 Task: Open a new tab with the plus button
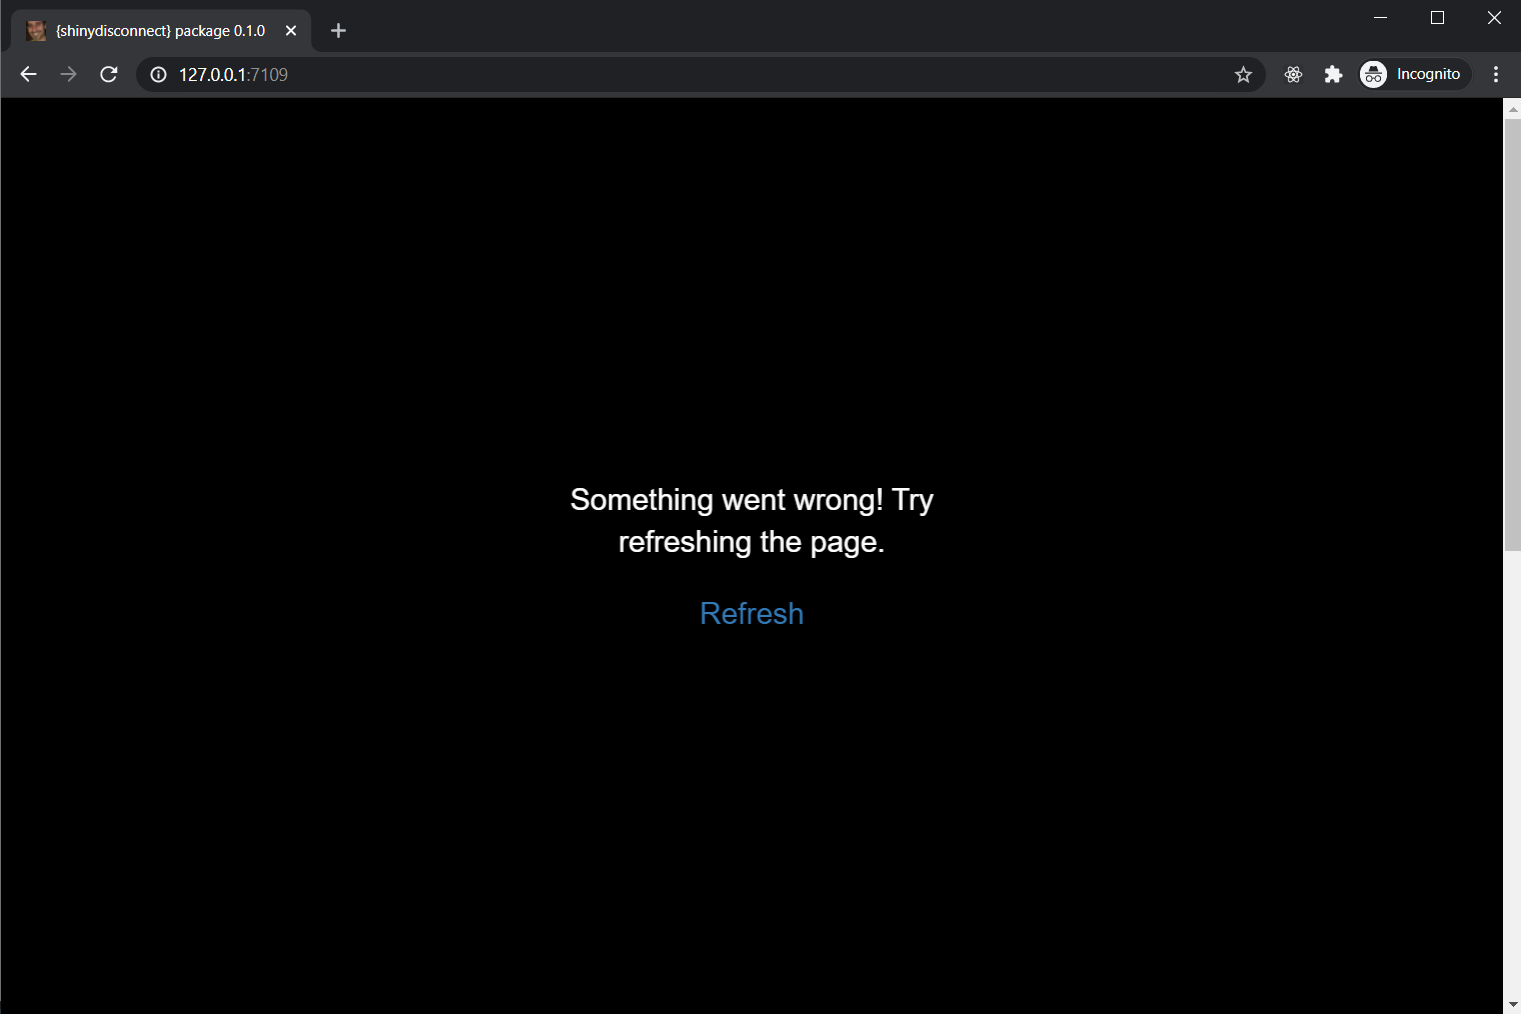click(338, 31)
